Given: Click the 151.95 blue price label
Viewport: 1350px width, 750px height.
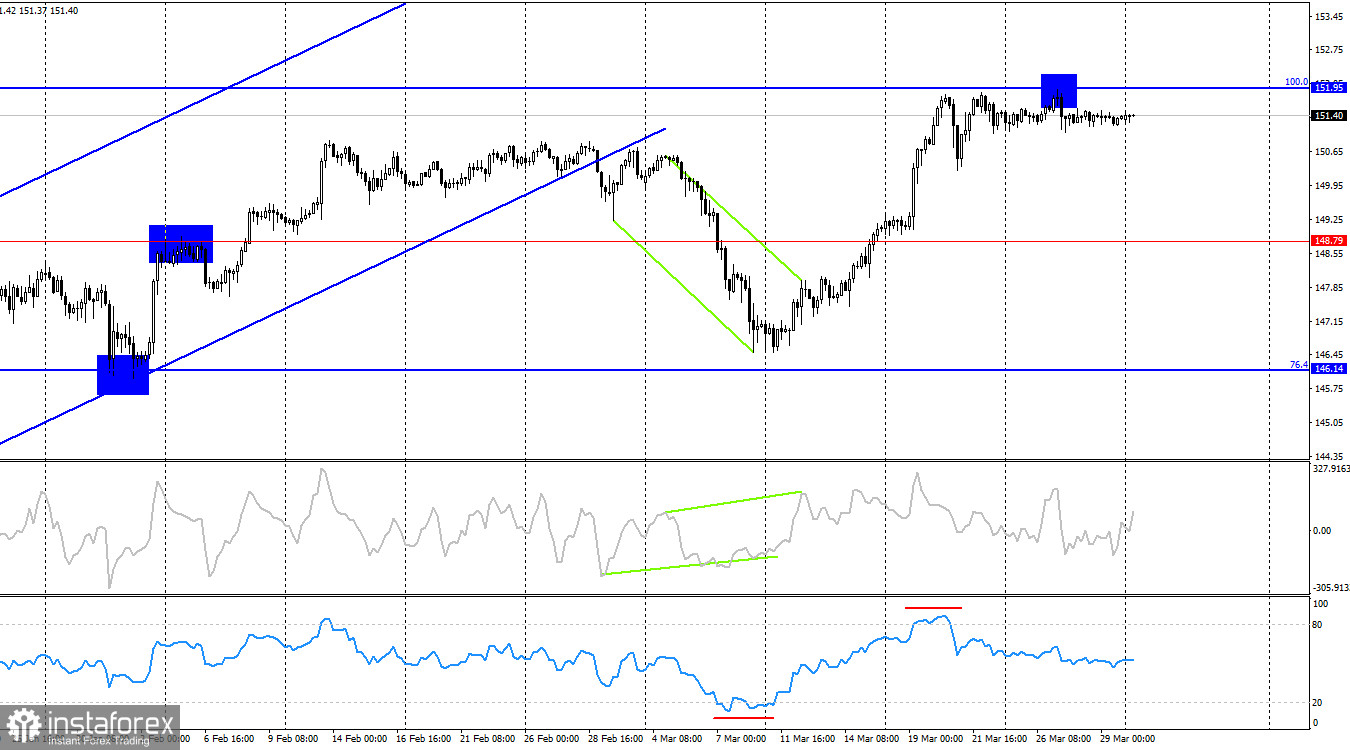Looking at the screenshot, I should pyautogui.click(x=1329, y=88).
